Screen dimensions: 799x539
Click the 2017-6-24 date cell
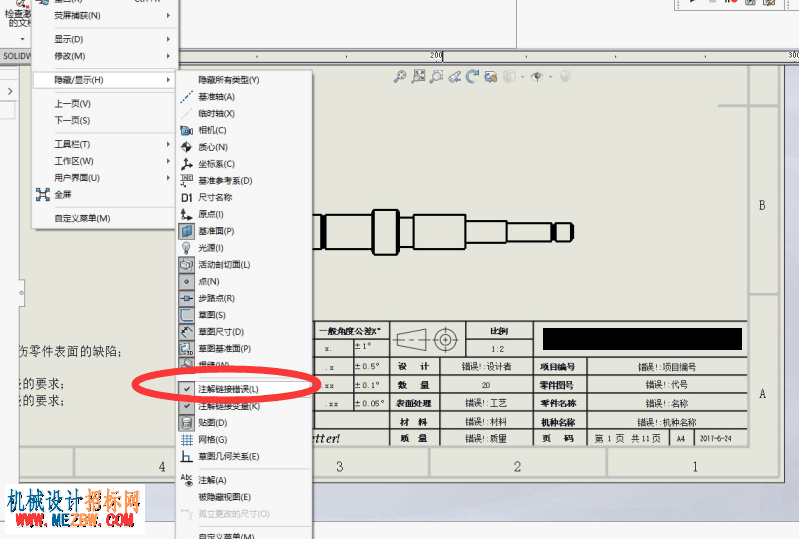715,438
